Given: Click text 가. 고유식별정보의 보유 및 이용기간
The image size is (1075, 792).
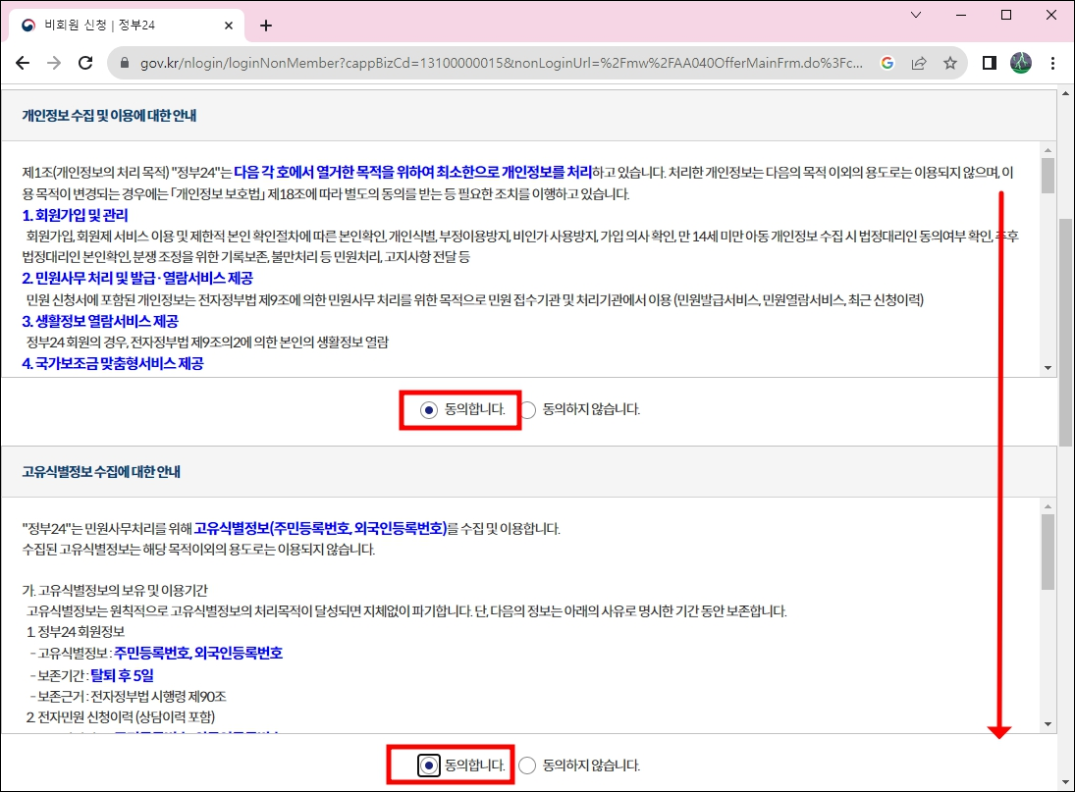Looking at the screenshot, I should [x=114, y=590].
